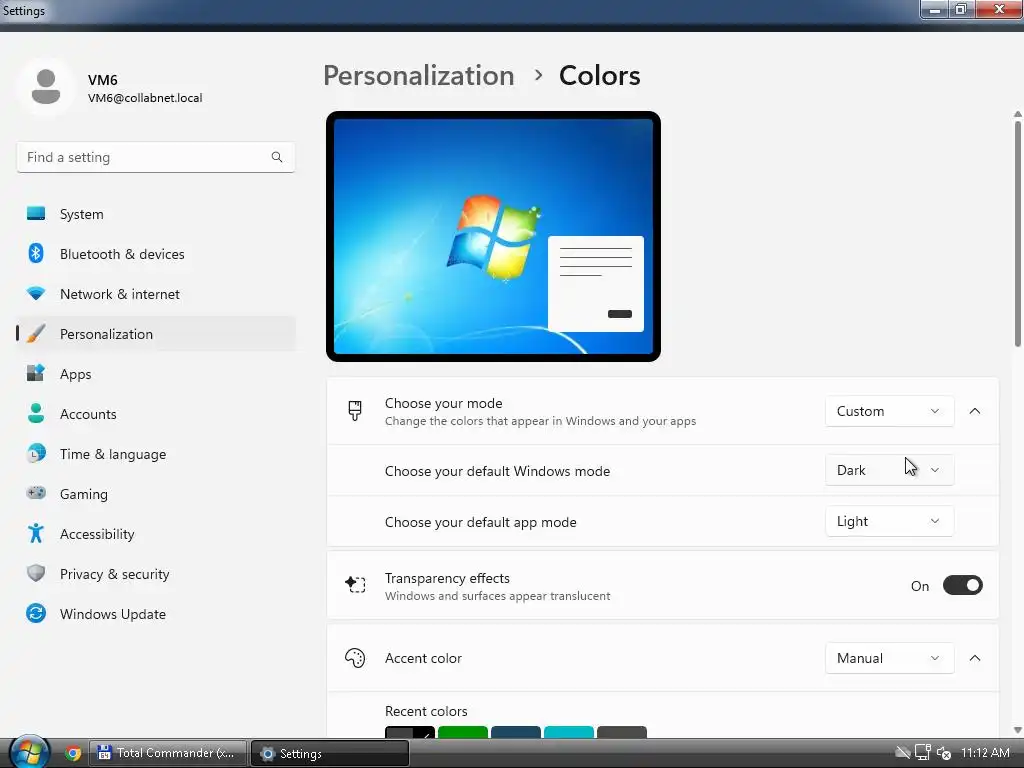
Task: Click the crossed-out cloud tray icon
Action: pyautogui.click(x=903, y=753)
